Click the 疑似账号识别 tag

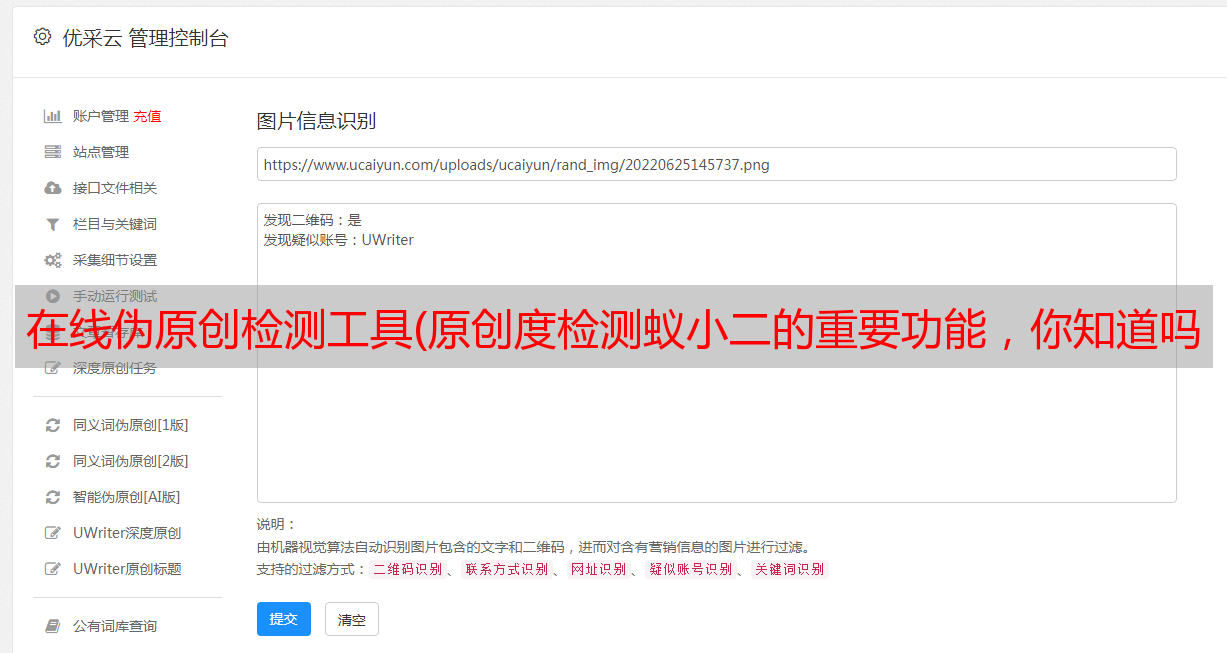[690, 569]
